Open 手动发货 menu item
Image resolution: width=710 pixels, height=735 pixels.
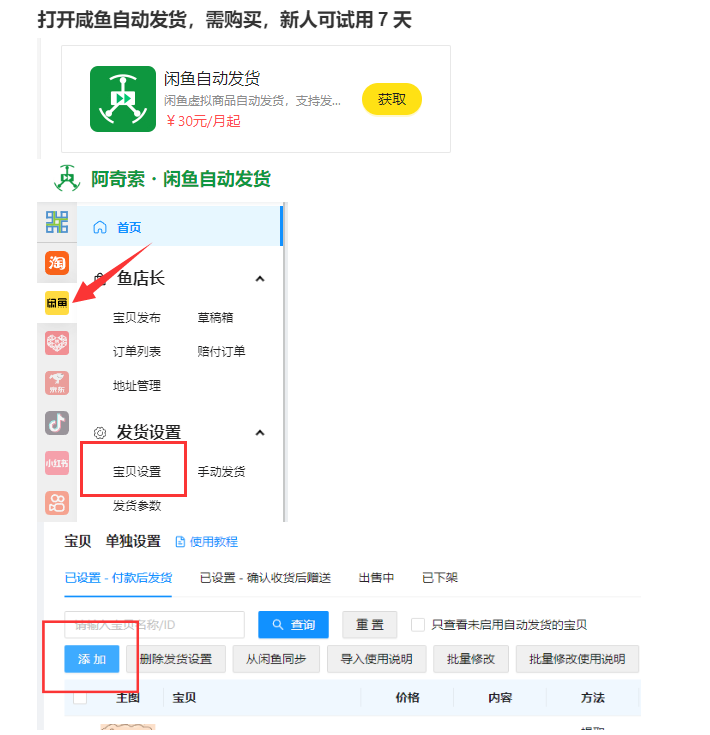coord(221,472)
